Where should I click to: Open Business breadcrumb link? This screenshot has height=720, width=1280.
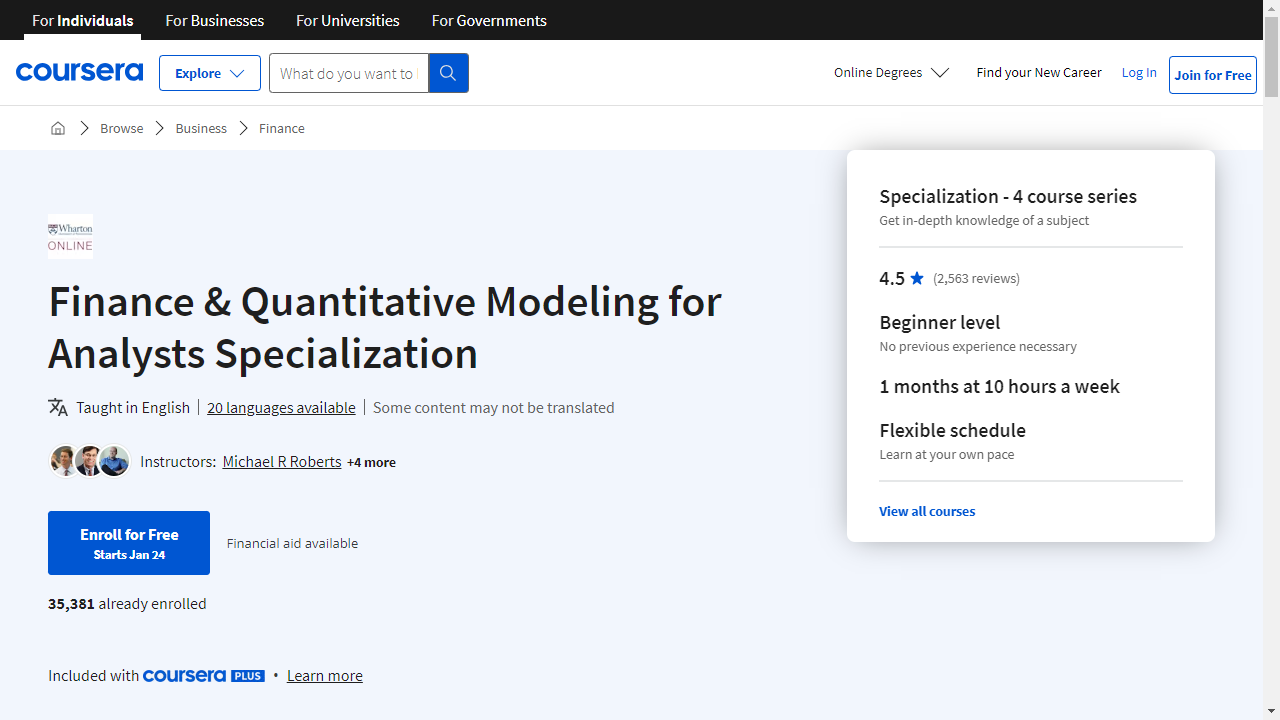click(201, 128)
